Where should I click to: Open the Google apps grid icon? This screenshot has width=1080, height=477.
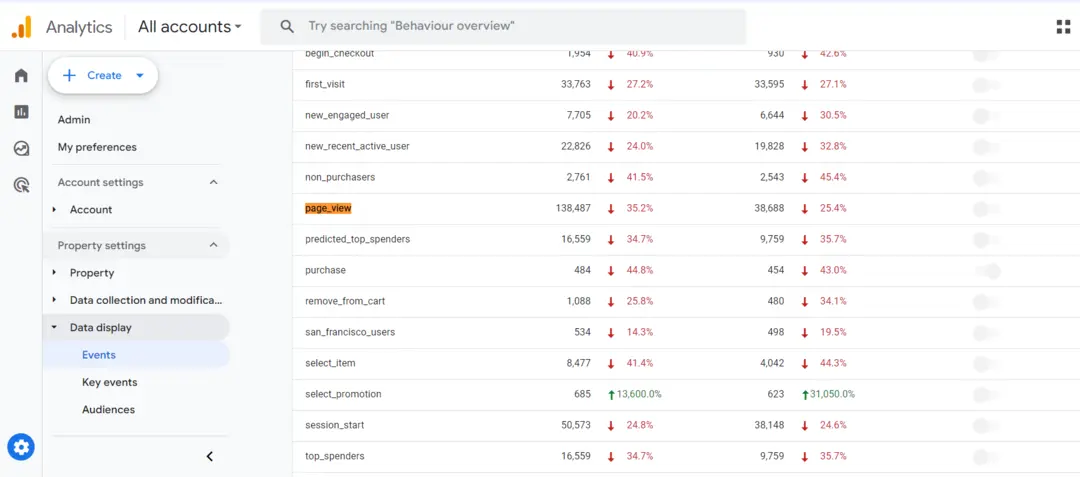[x=1063, y=27]
